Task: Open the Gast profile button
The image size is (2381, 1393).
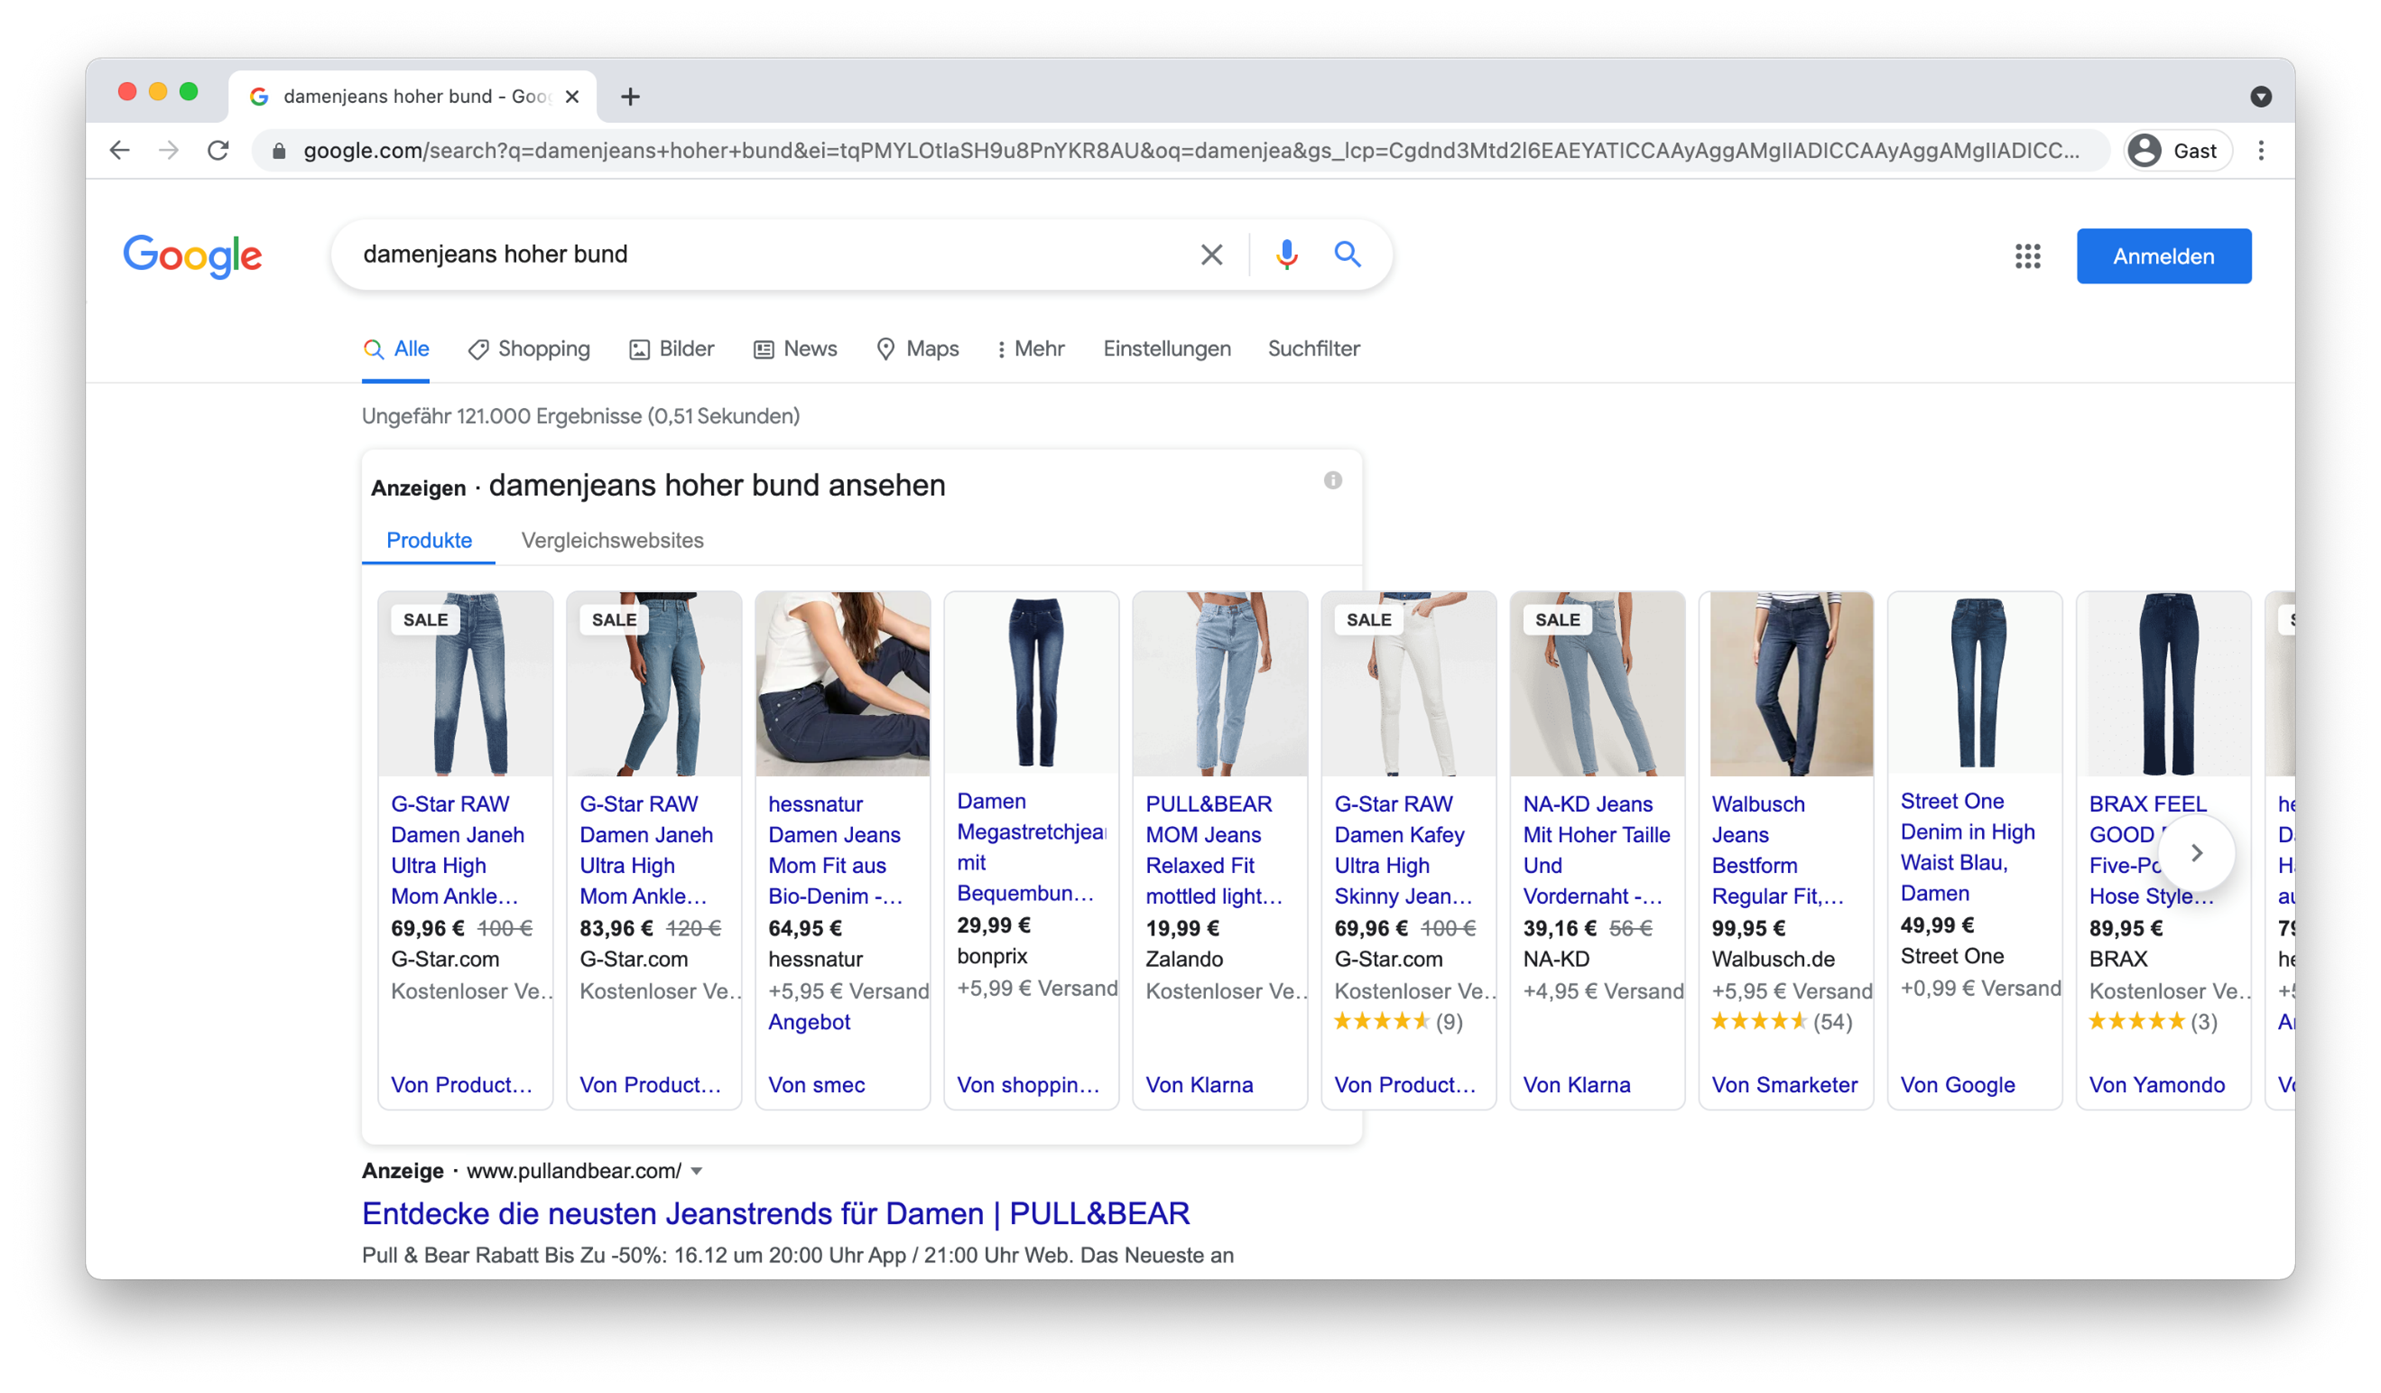Action: [2176, 151]
